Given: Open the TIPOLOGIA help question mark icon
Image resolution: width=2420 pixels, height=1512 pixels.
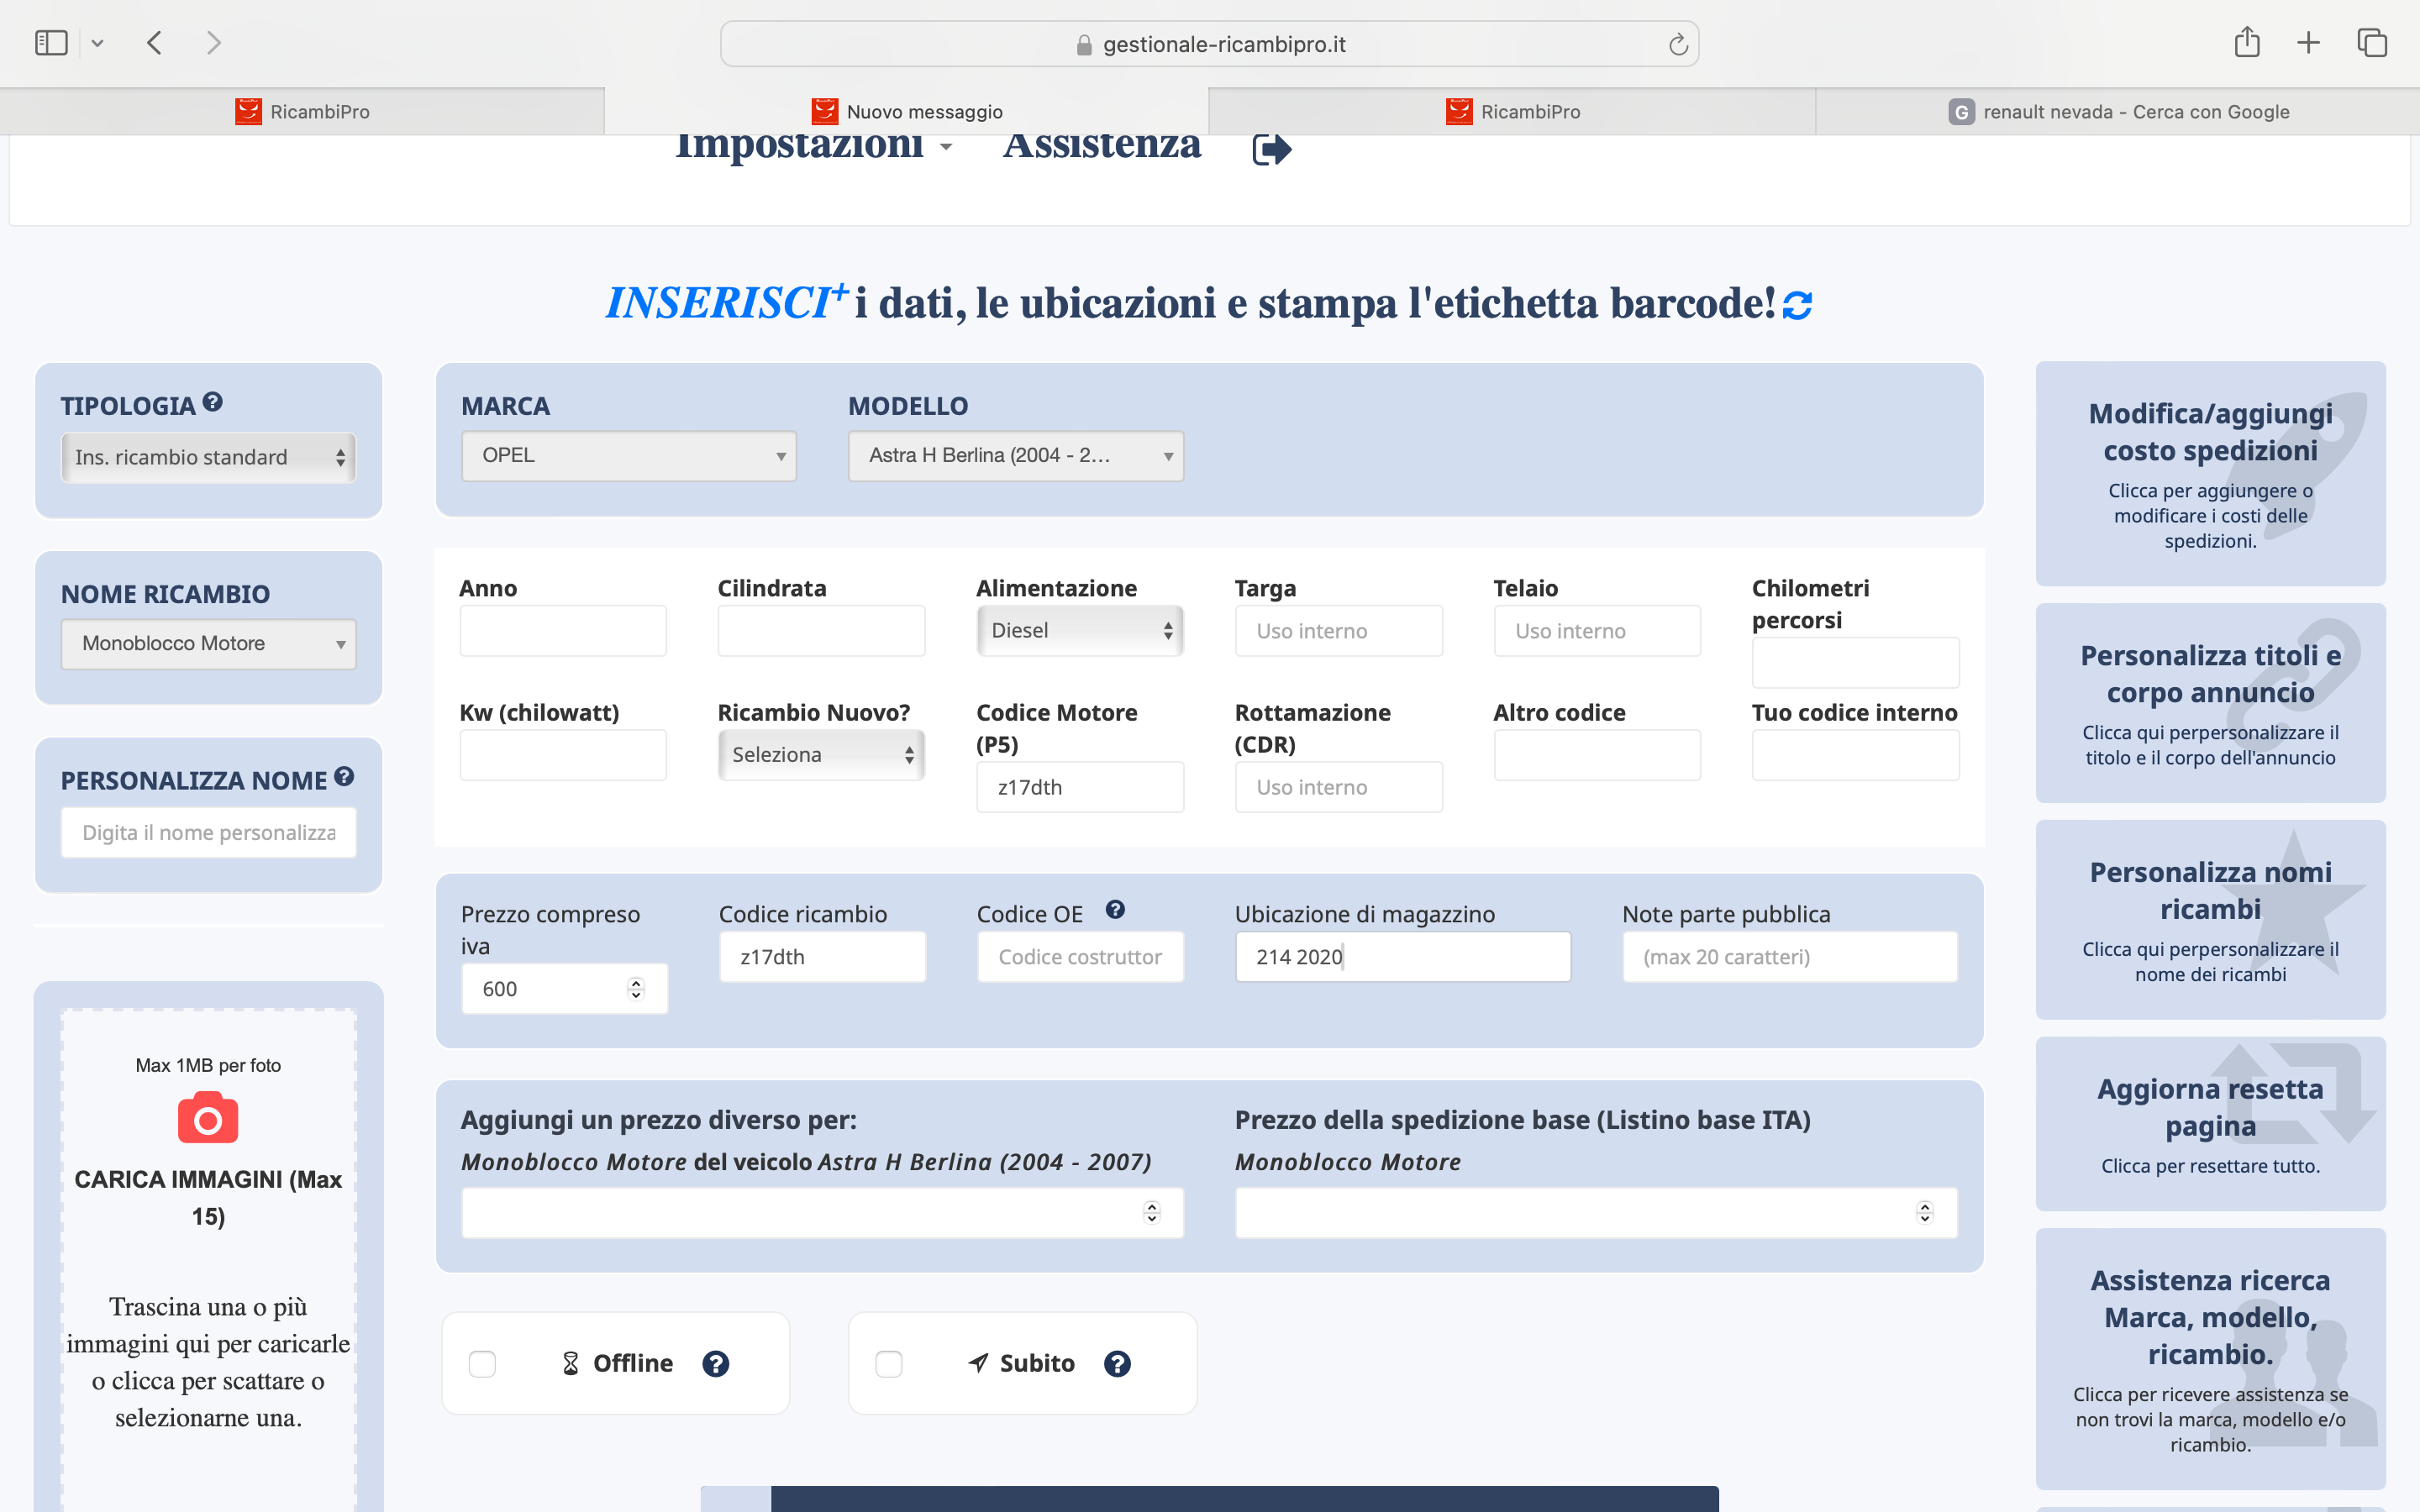Looking at the screenshot, I should 212,402.
